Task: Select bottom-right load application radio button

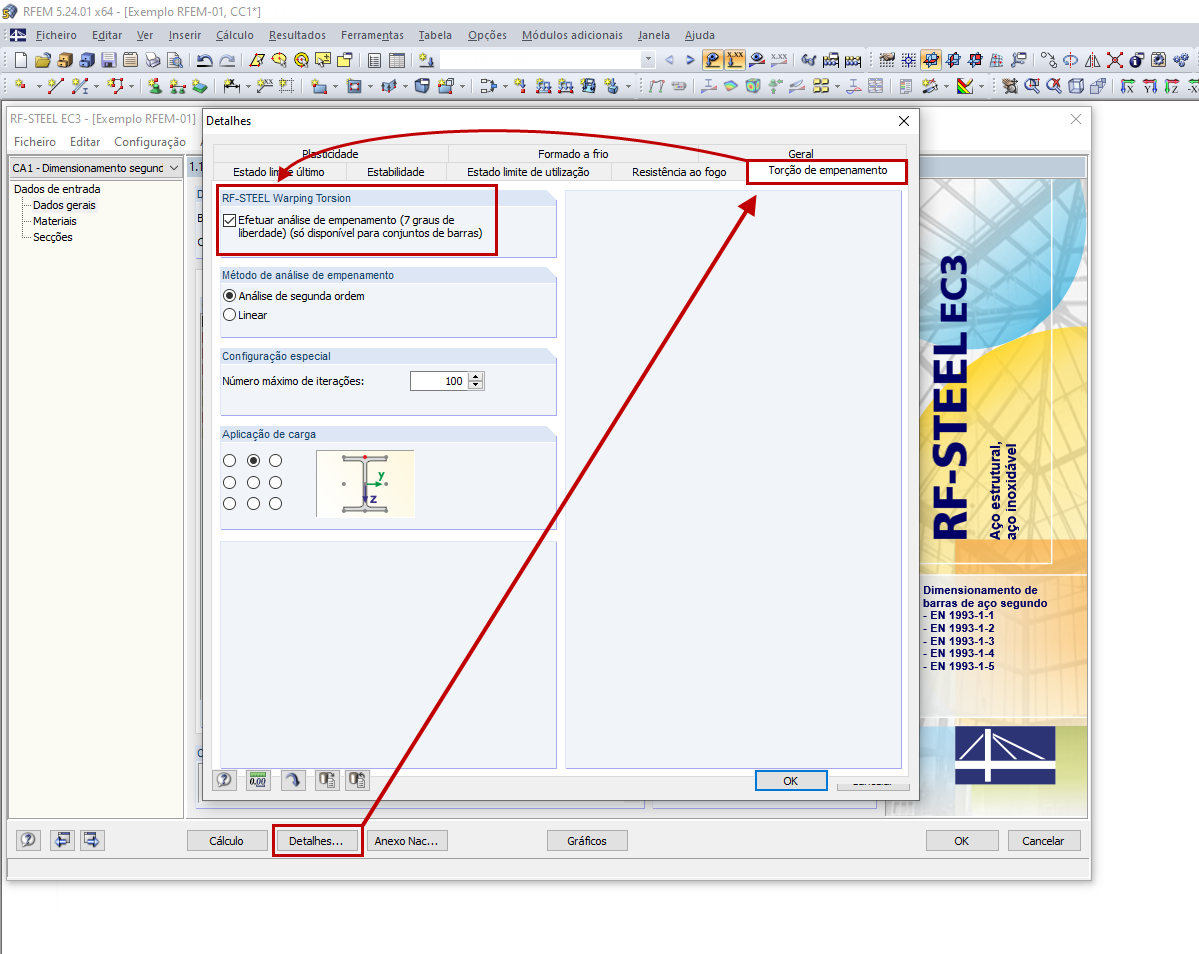Action: pos(275,504)
